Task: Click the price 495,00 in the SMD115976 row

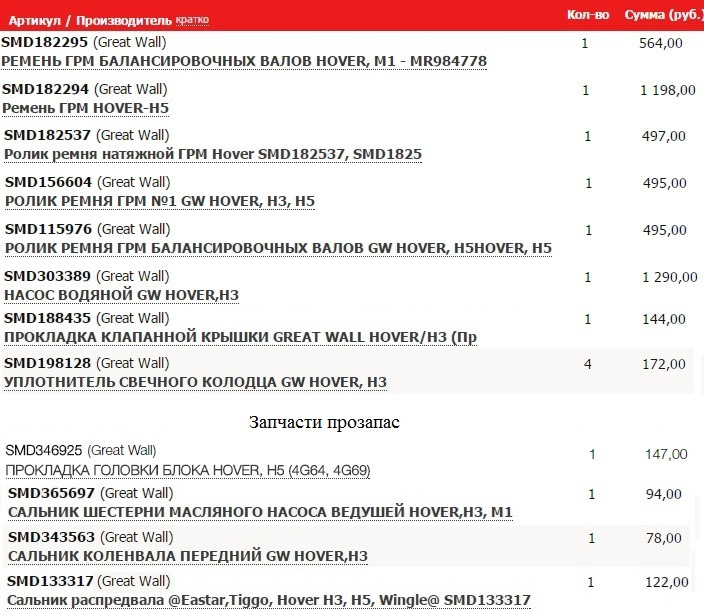Action: click(664, 230)
